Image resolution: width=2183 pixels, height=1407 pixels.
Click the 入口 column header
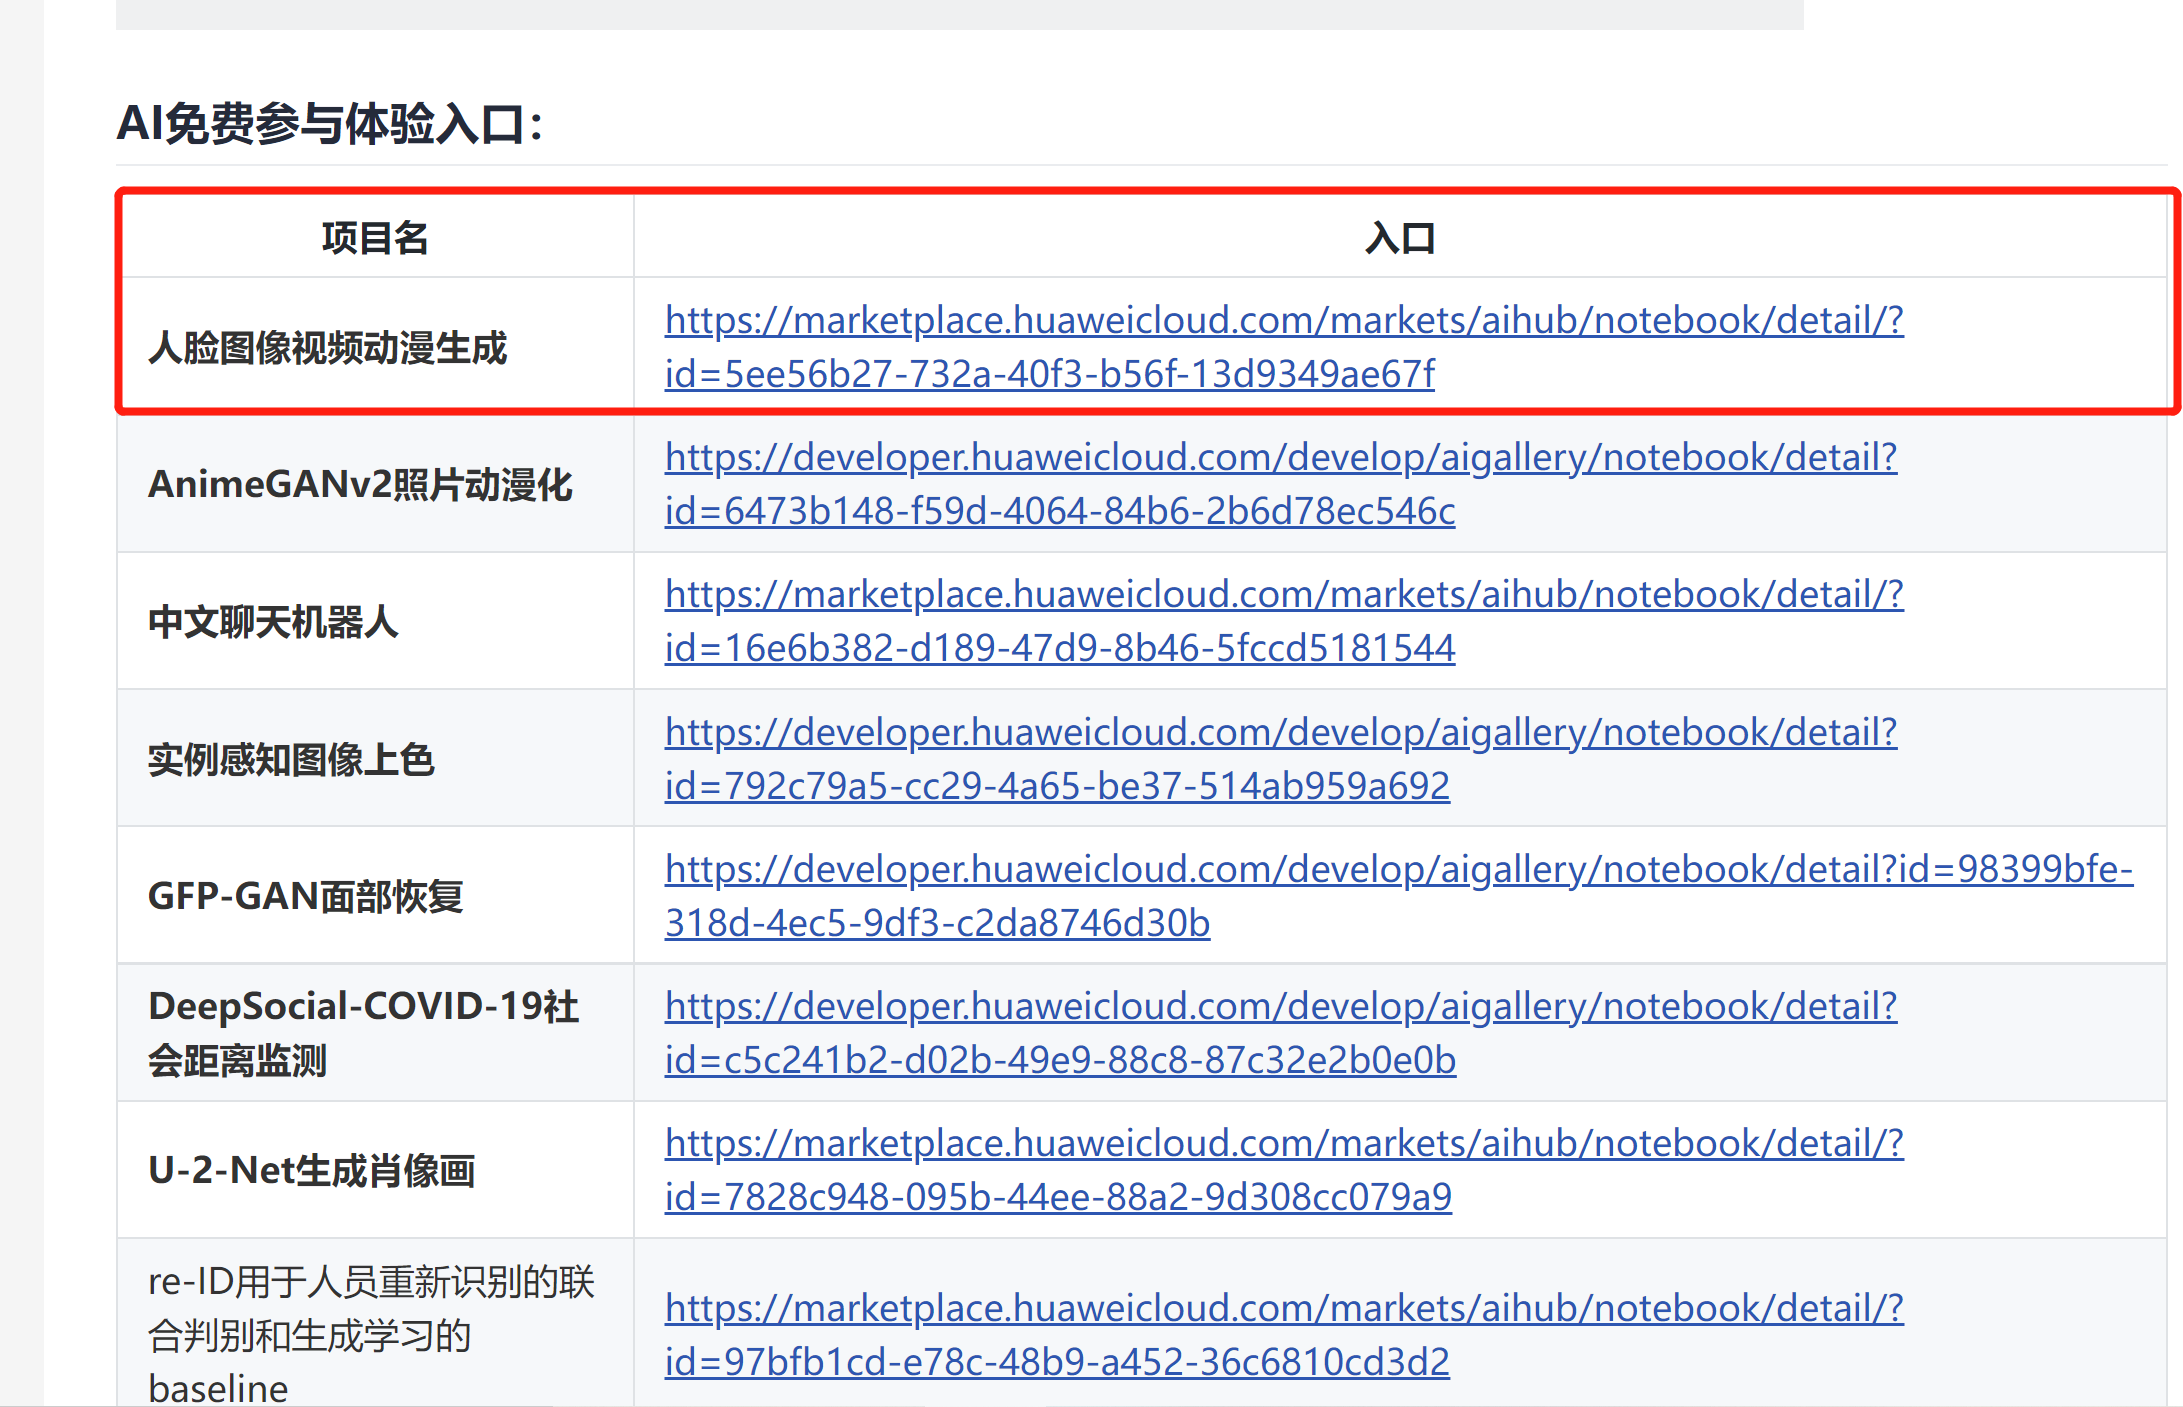coord(1399,238)
